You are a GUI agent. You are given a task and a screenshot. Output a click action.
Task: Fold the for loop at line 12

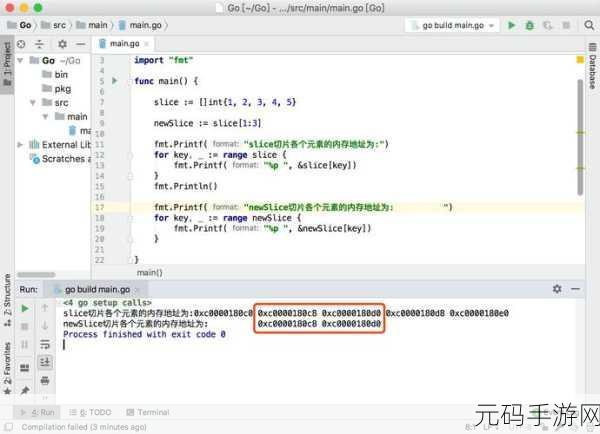point(130,155)
